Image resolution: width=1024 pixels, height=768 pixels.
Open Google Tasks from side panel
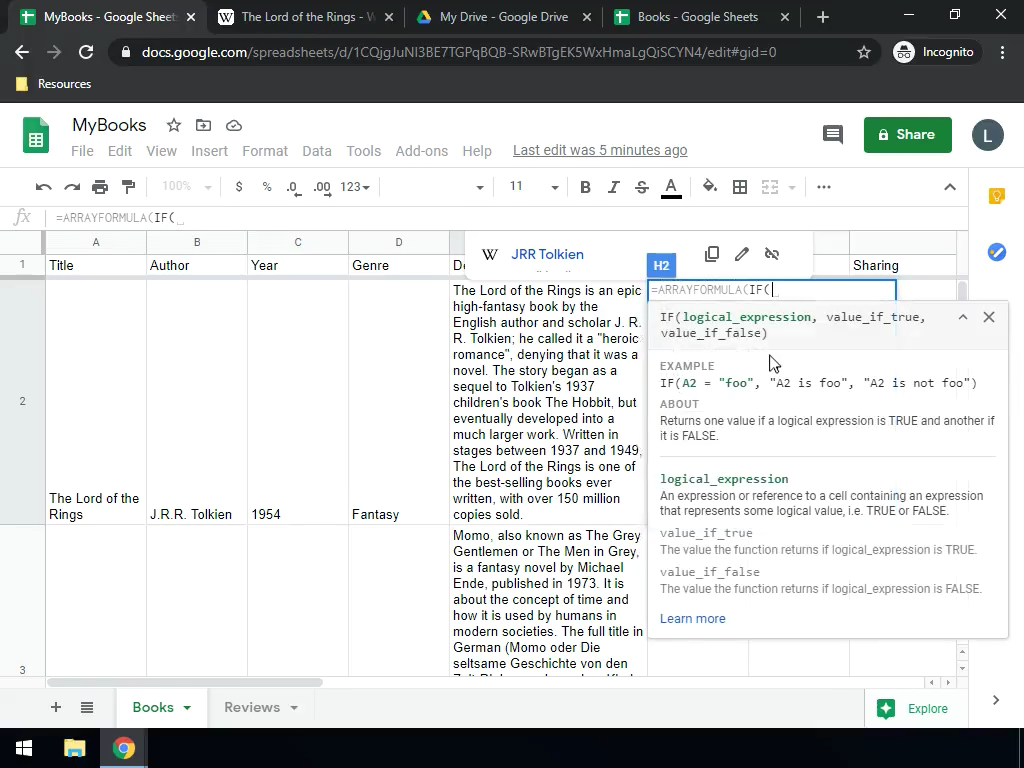pos(997,251)
